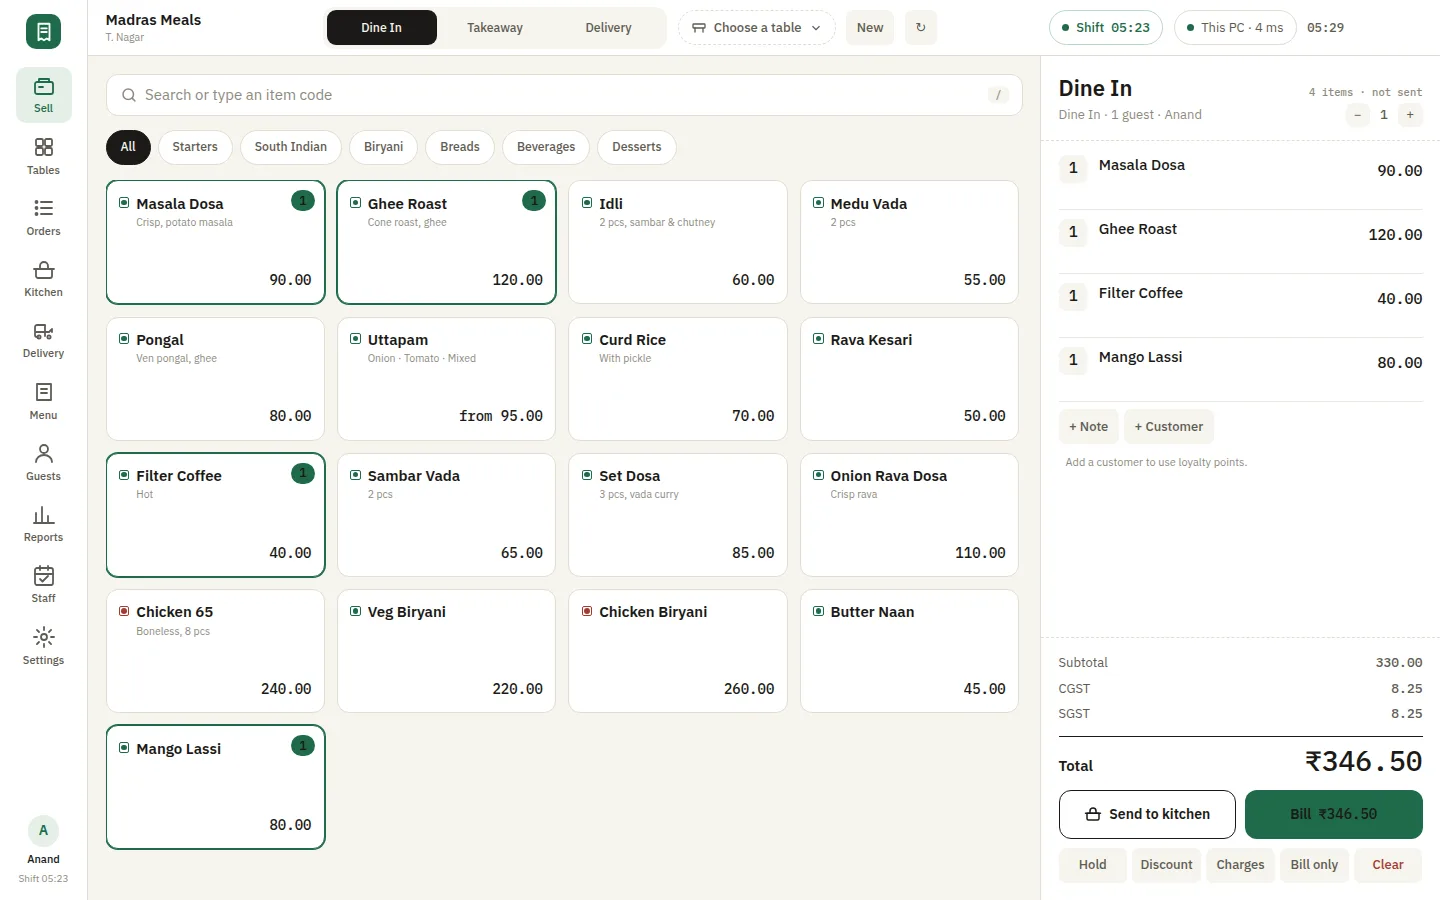Viewport: 1440px width, 900px height.
Task: Select the Uttapam item card
Action: pos(447,379)
